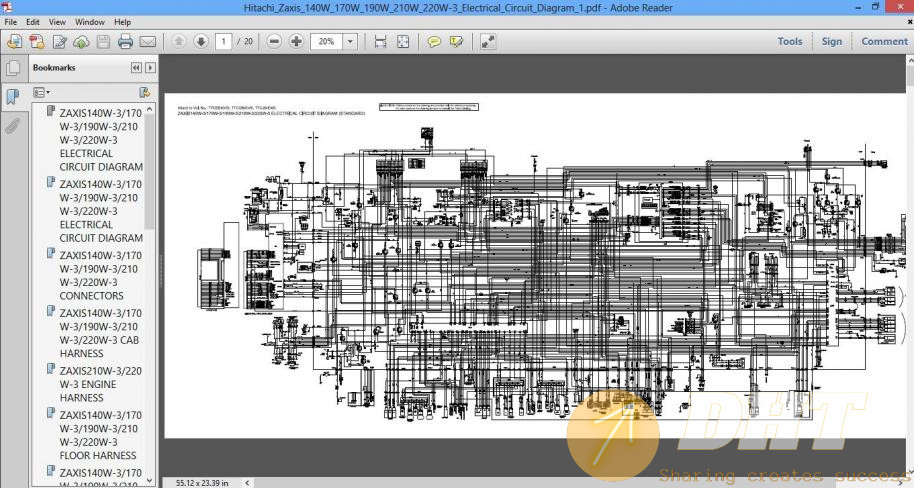The width and height of the screenshot is (914, 488).
Task: Open the Help menu
Action: point(122,22)
